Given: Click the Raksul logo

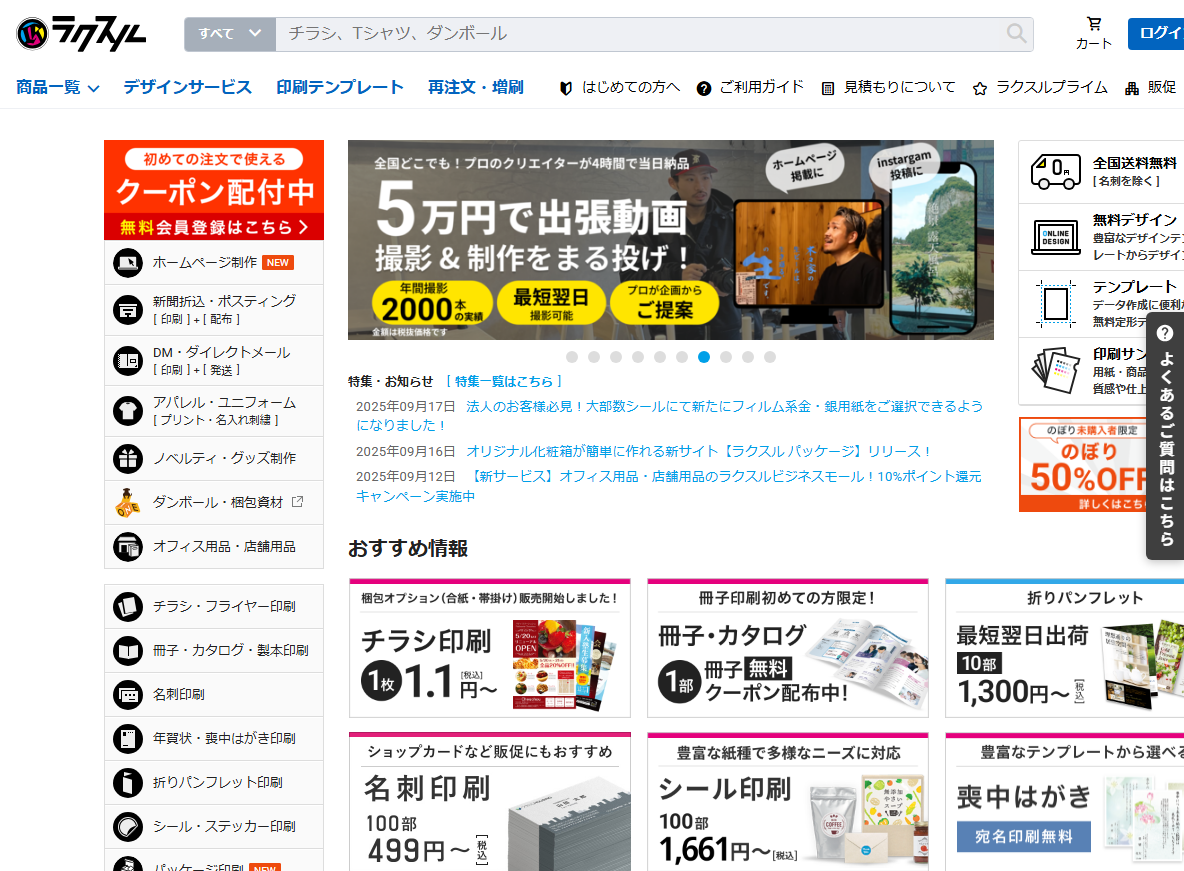Looking at the screenshot, I should pyautogui.click(x=82, y=34).
